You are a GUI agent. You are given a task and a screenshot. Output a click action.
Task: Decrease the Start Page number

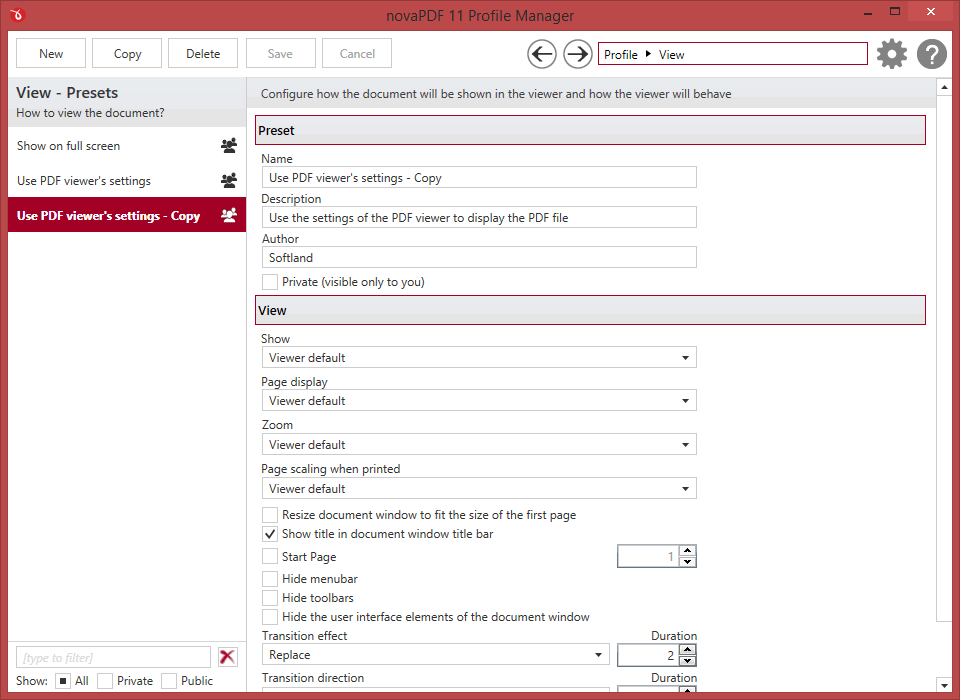[x=688, y=562]
